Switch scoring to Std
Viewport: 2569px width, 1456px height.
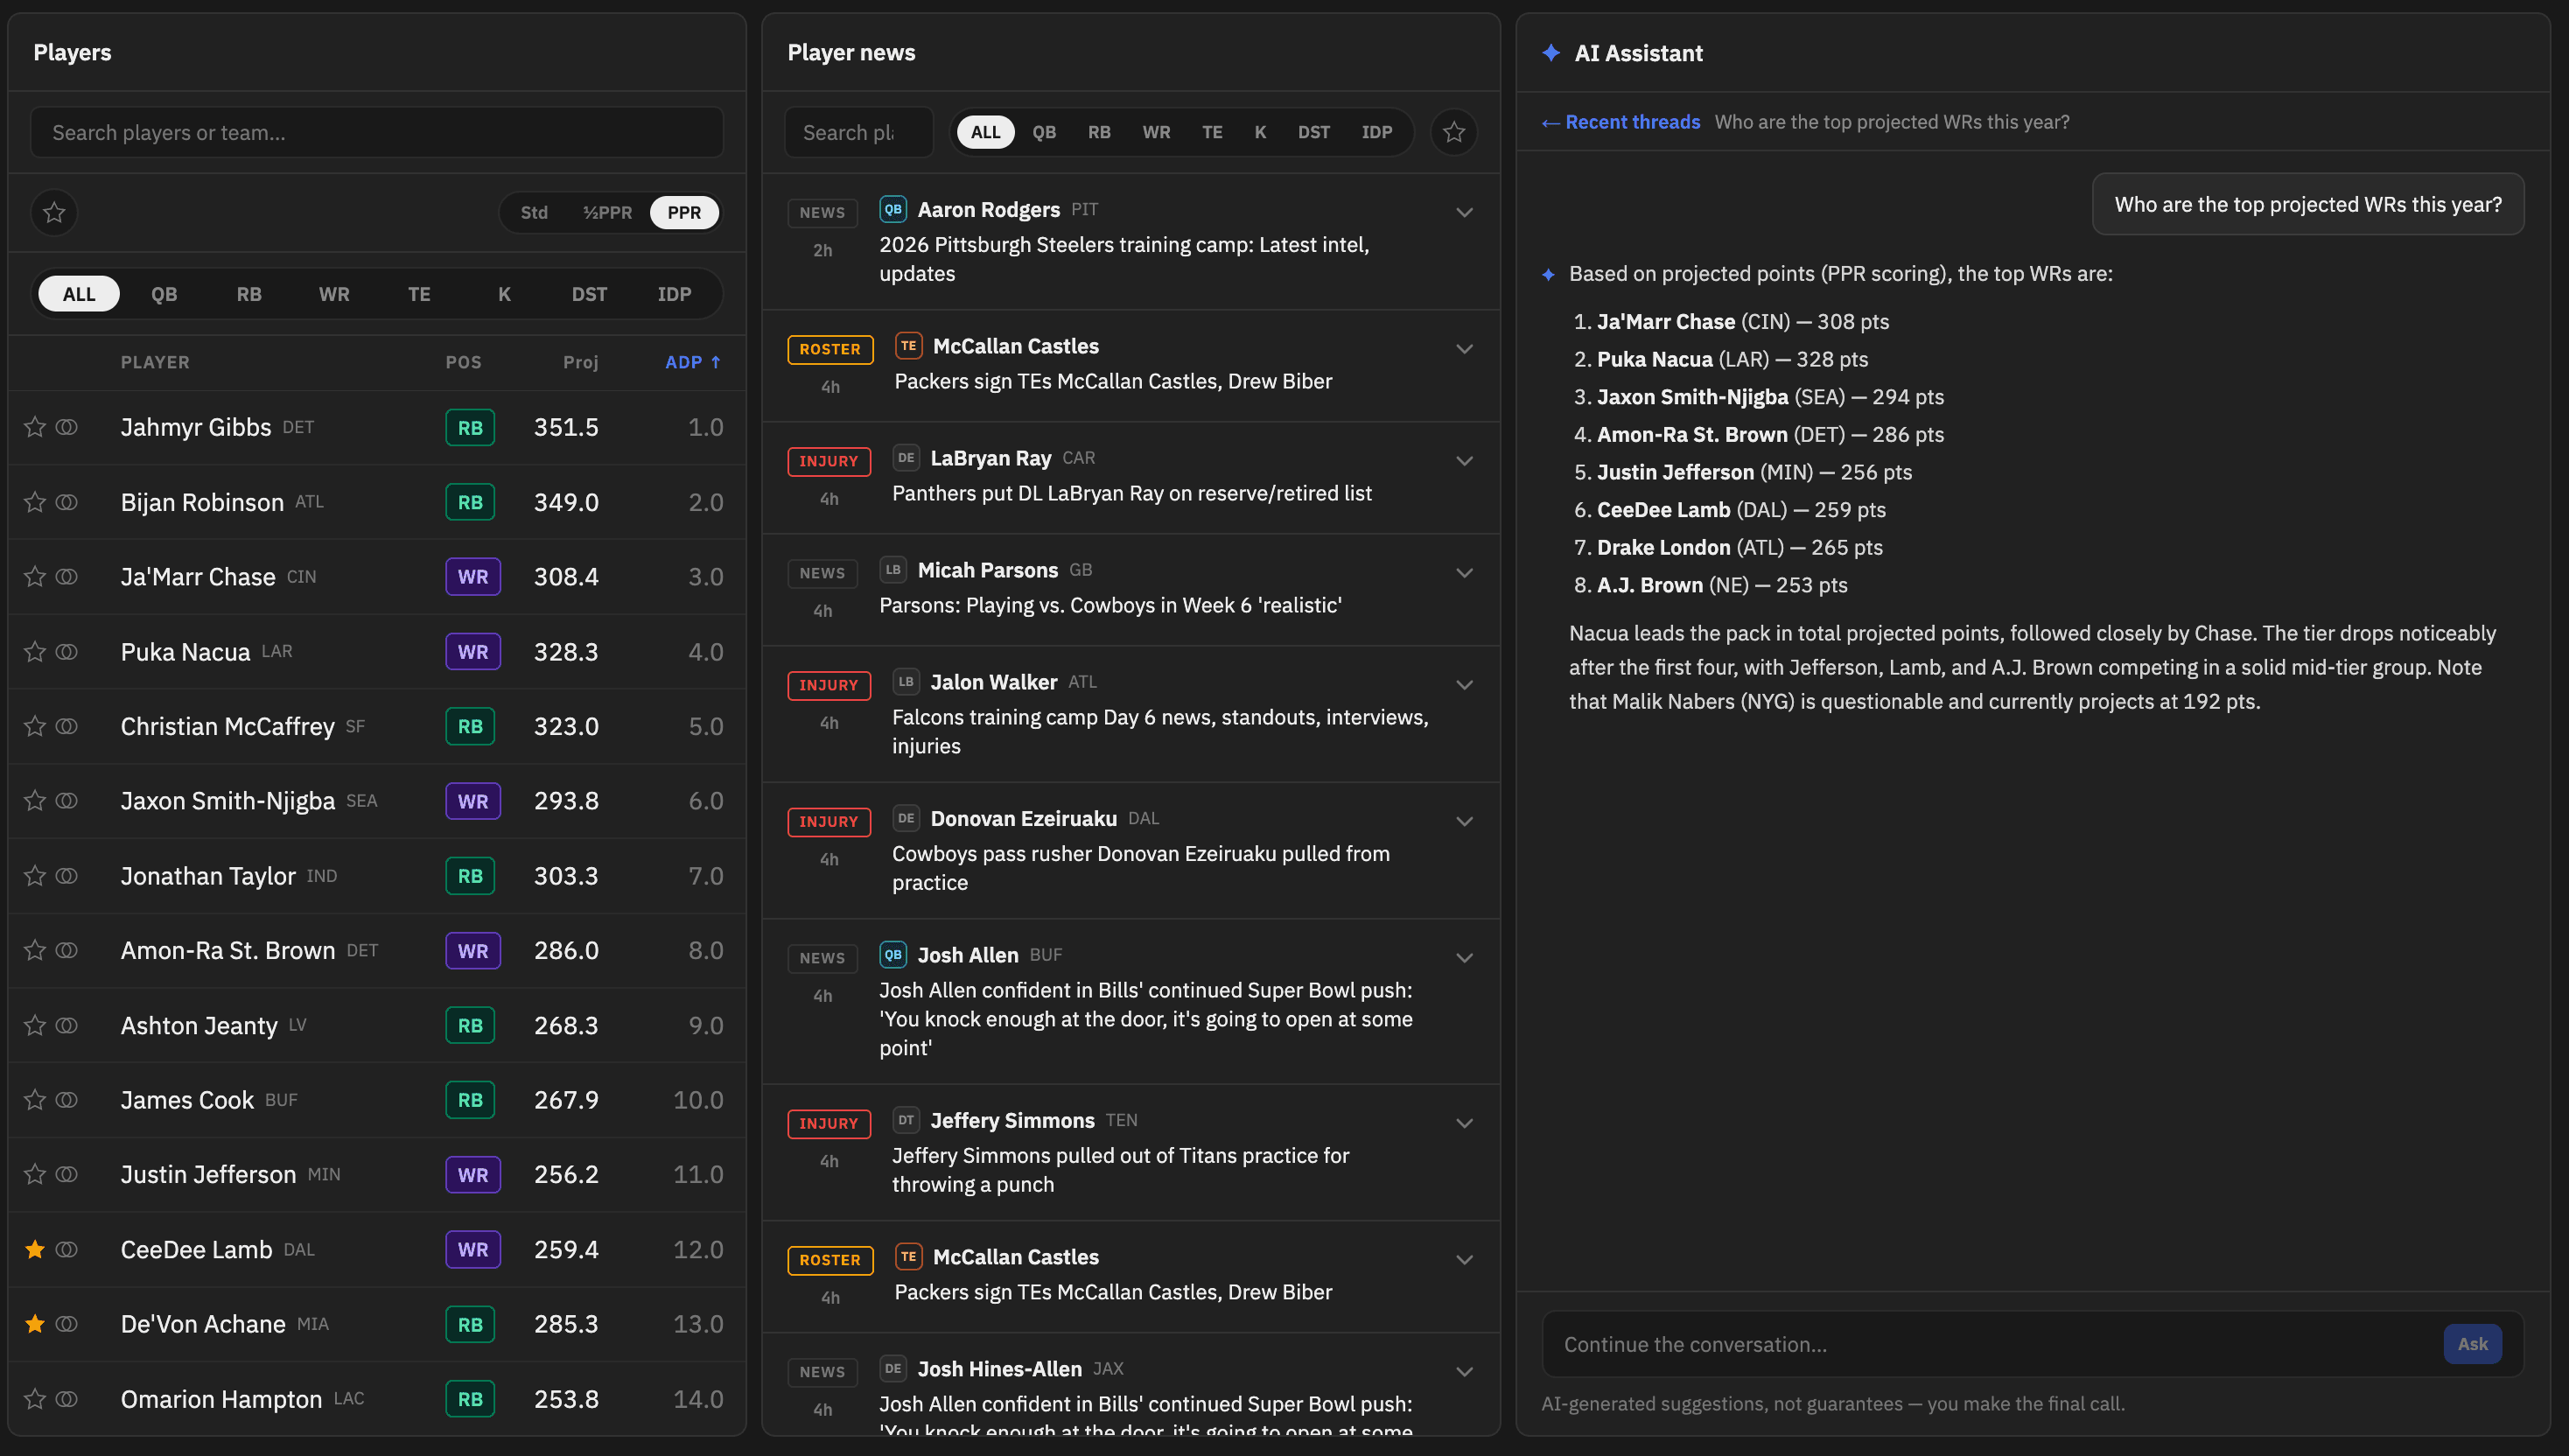click(x=534, y=212)
